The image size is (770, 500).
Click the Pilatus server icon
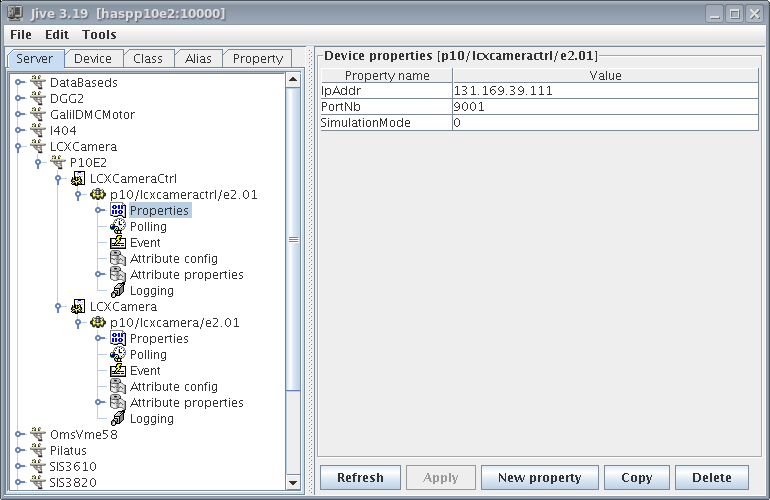pyautogui.click(x=38, y=450)
